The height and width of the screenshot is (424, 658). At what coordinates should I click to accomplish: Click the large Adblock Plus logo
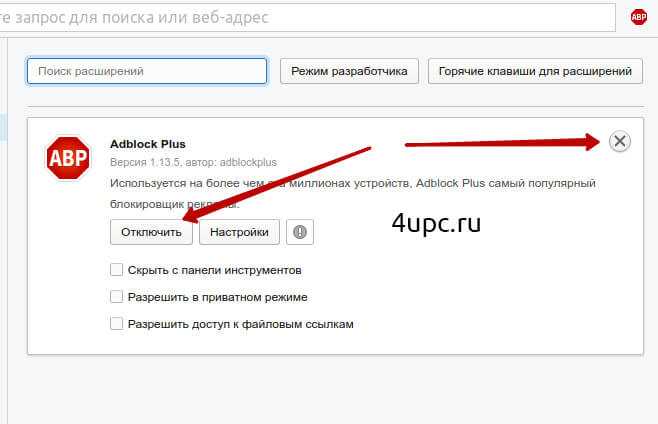tap(68, 158)
